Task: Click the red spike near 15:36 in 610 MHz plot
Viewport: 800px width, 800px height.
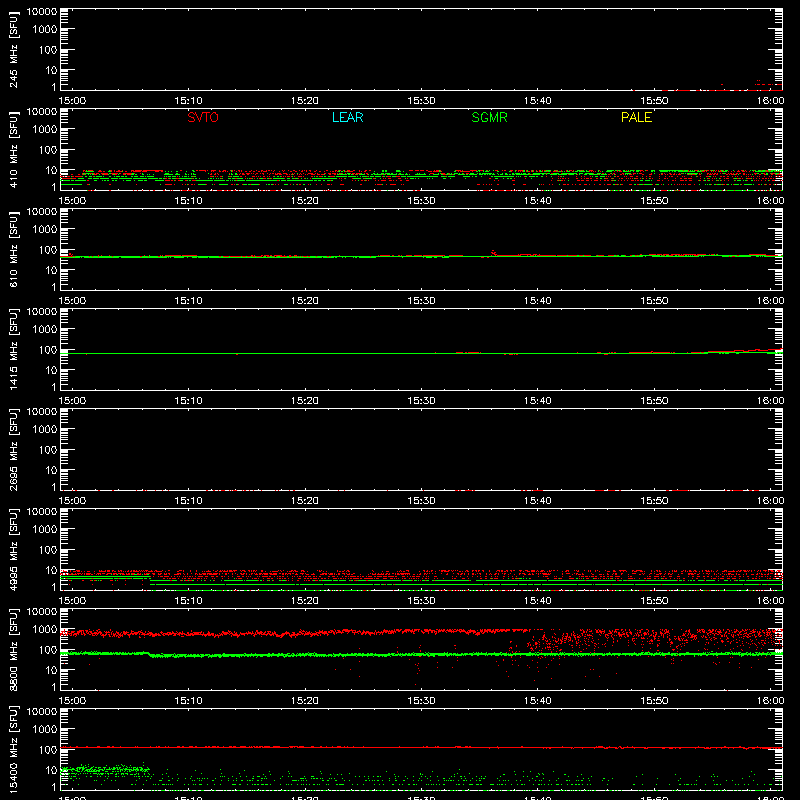Action: [x=493, y=253]
